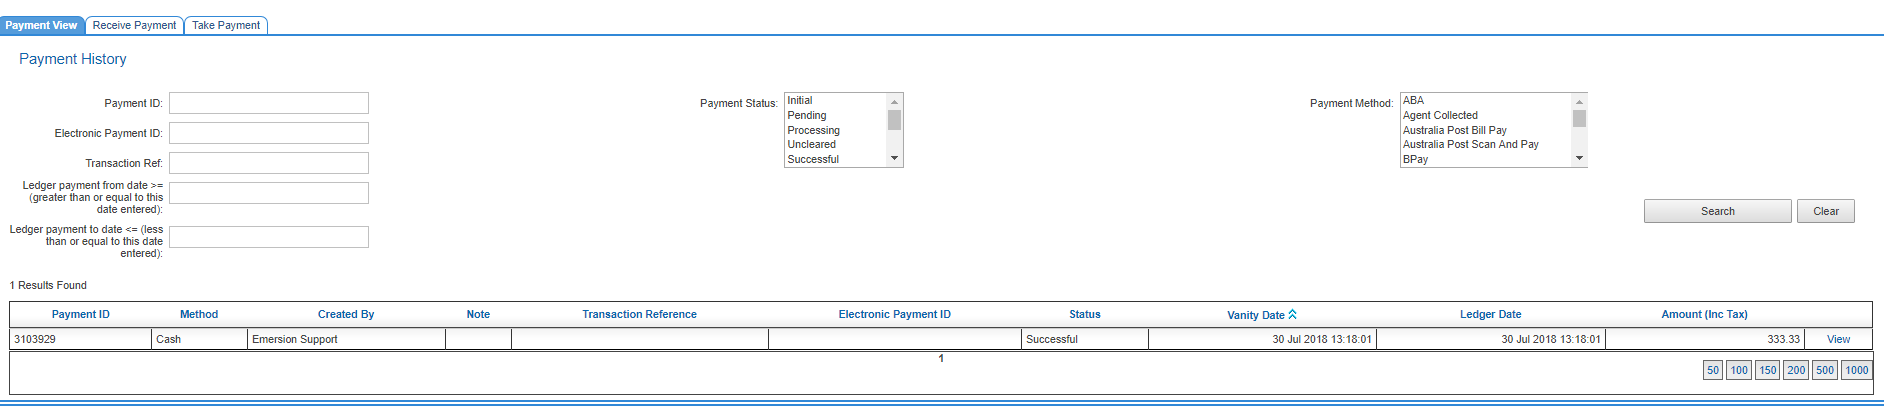Click the Ledger payment from date field
Screen dimensions: 1884x411
click(268, 193)
